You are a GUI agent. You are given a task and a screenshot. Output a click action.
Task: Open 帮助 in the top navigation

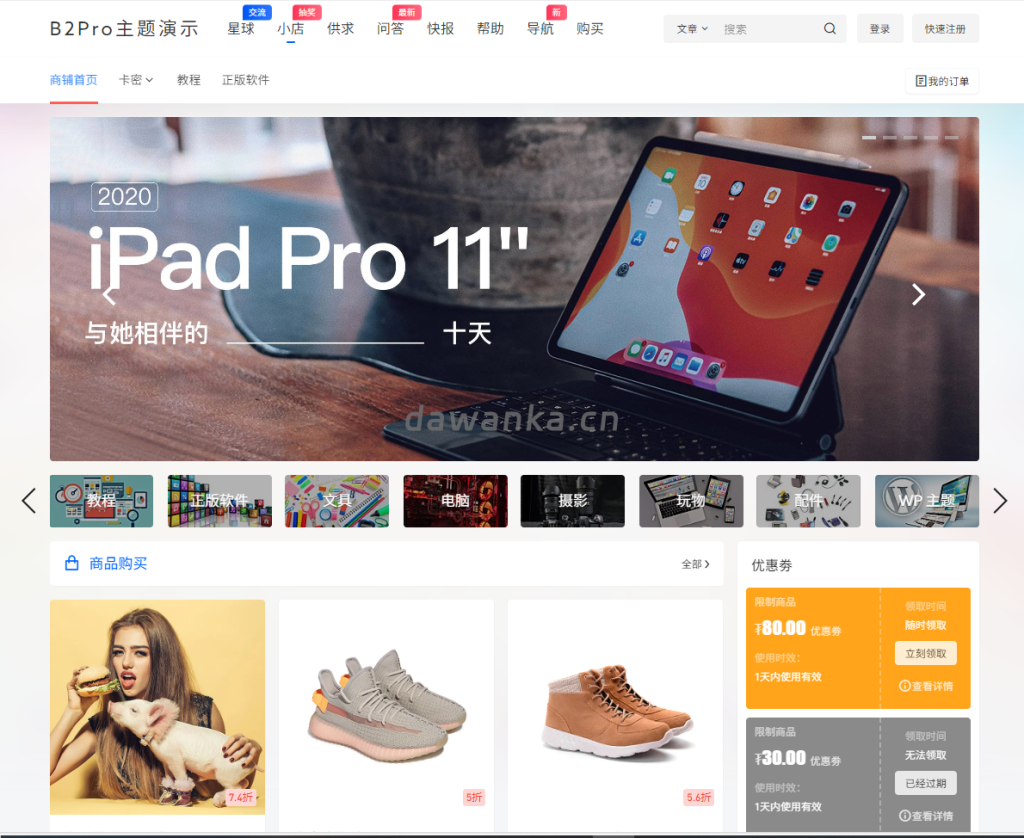(x=490, y=29)
